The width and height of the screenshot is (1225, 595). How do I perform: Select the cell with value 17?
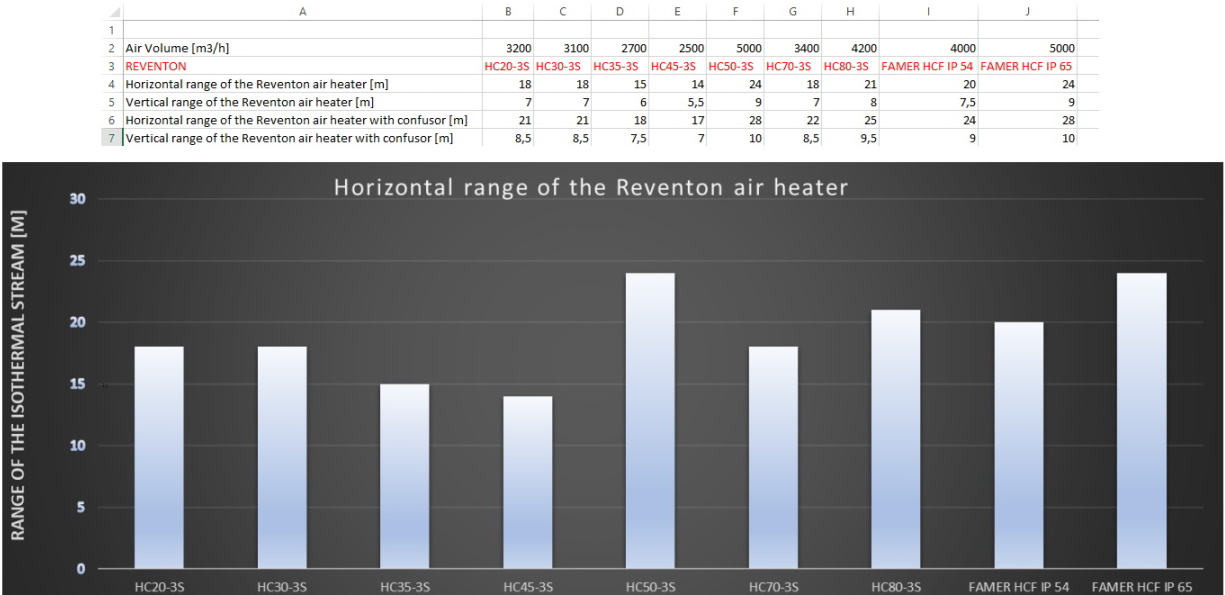point(677,120)
